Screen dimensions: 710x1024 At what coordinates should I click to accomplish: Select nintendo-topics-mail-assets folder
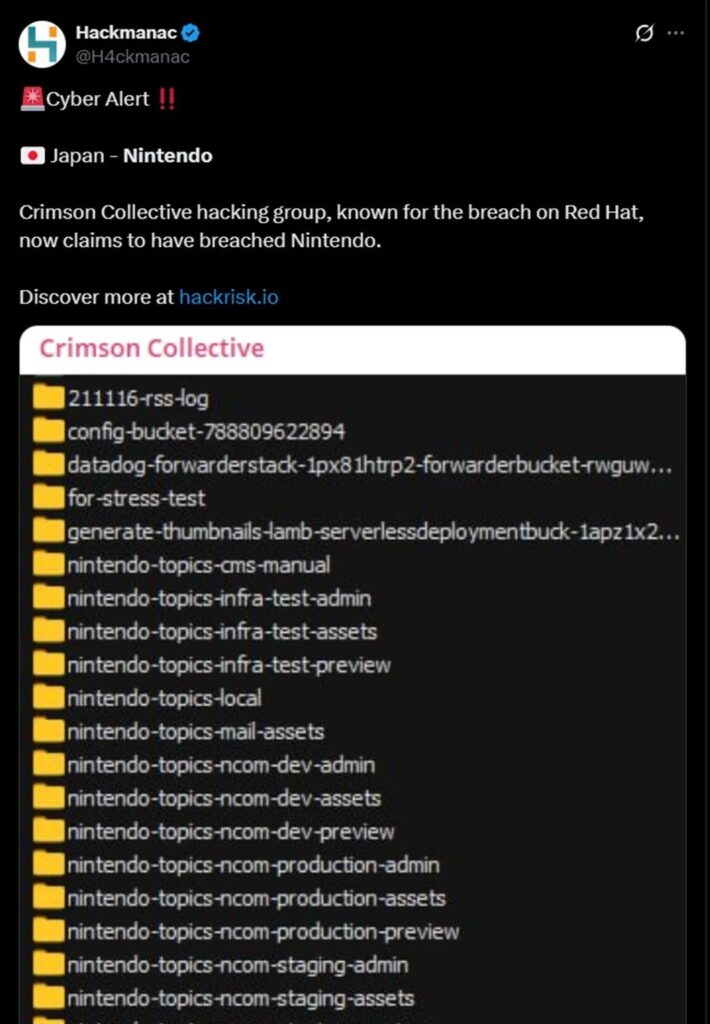195,732
